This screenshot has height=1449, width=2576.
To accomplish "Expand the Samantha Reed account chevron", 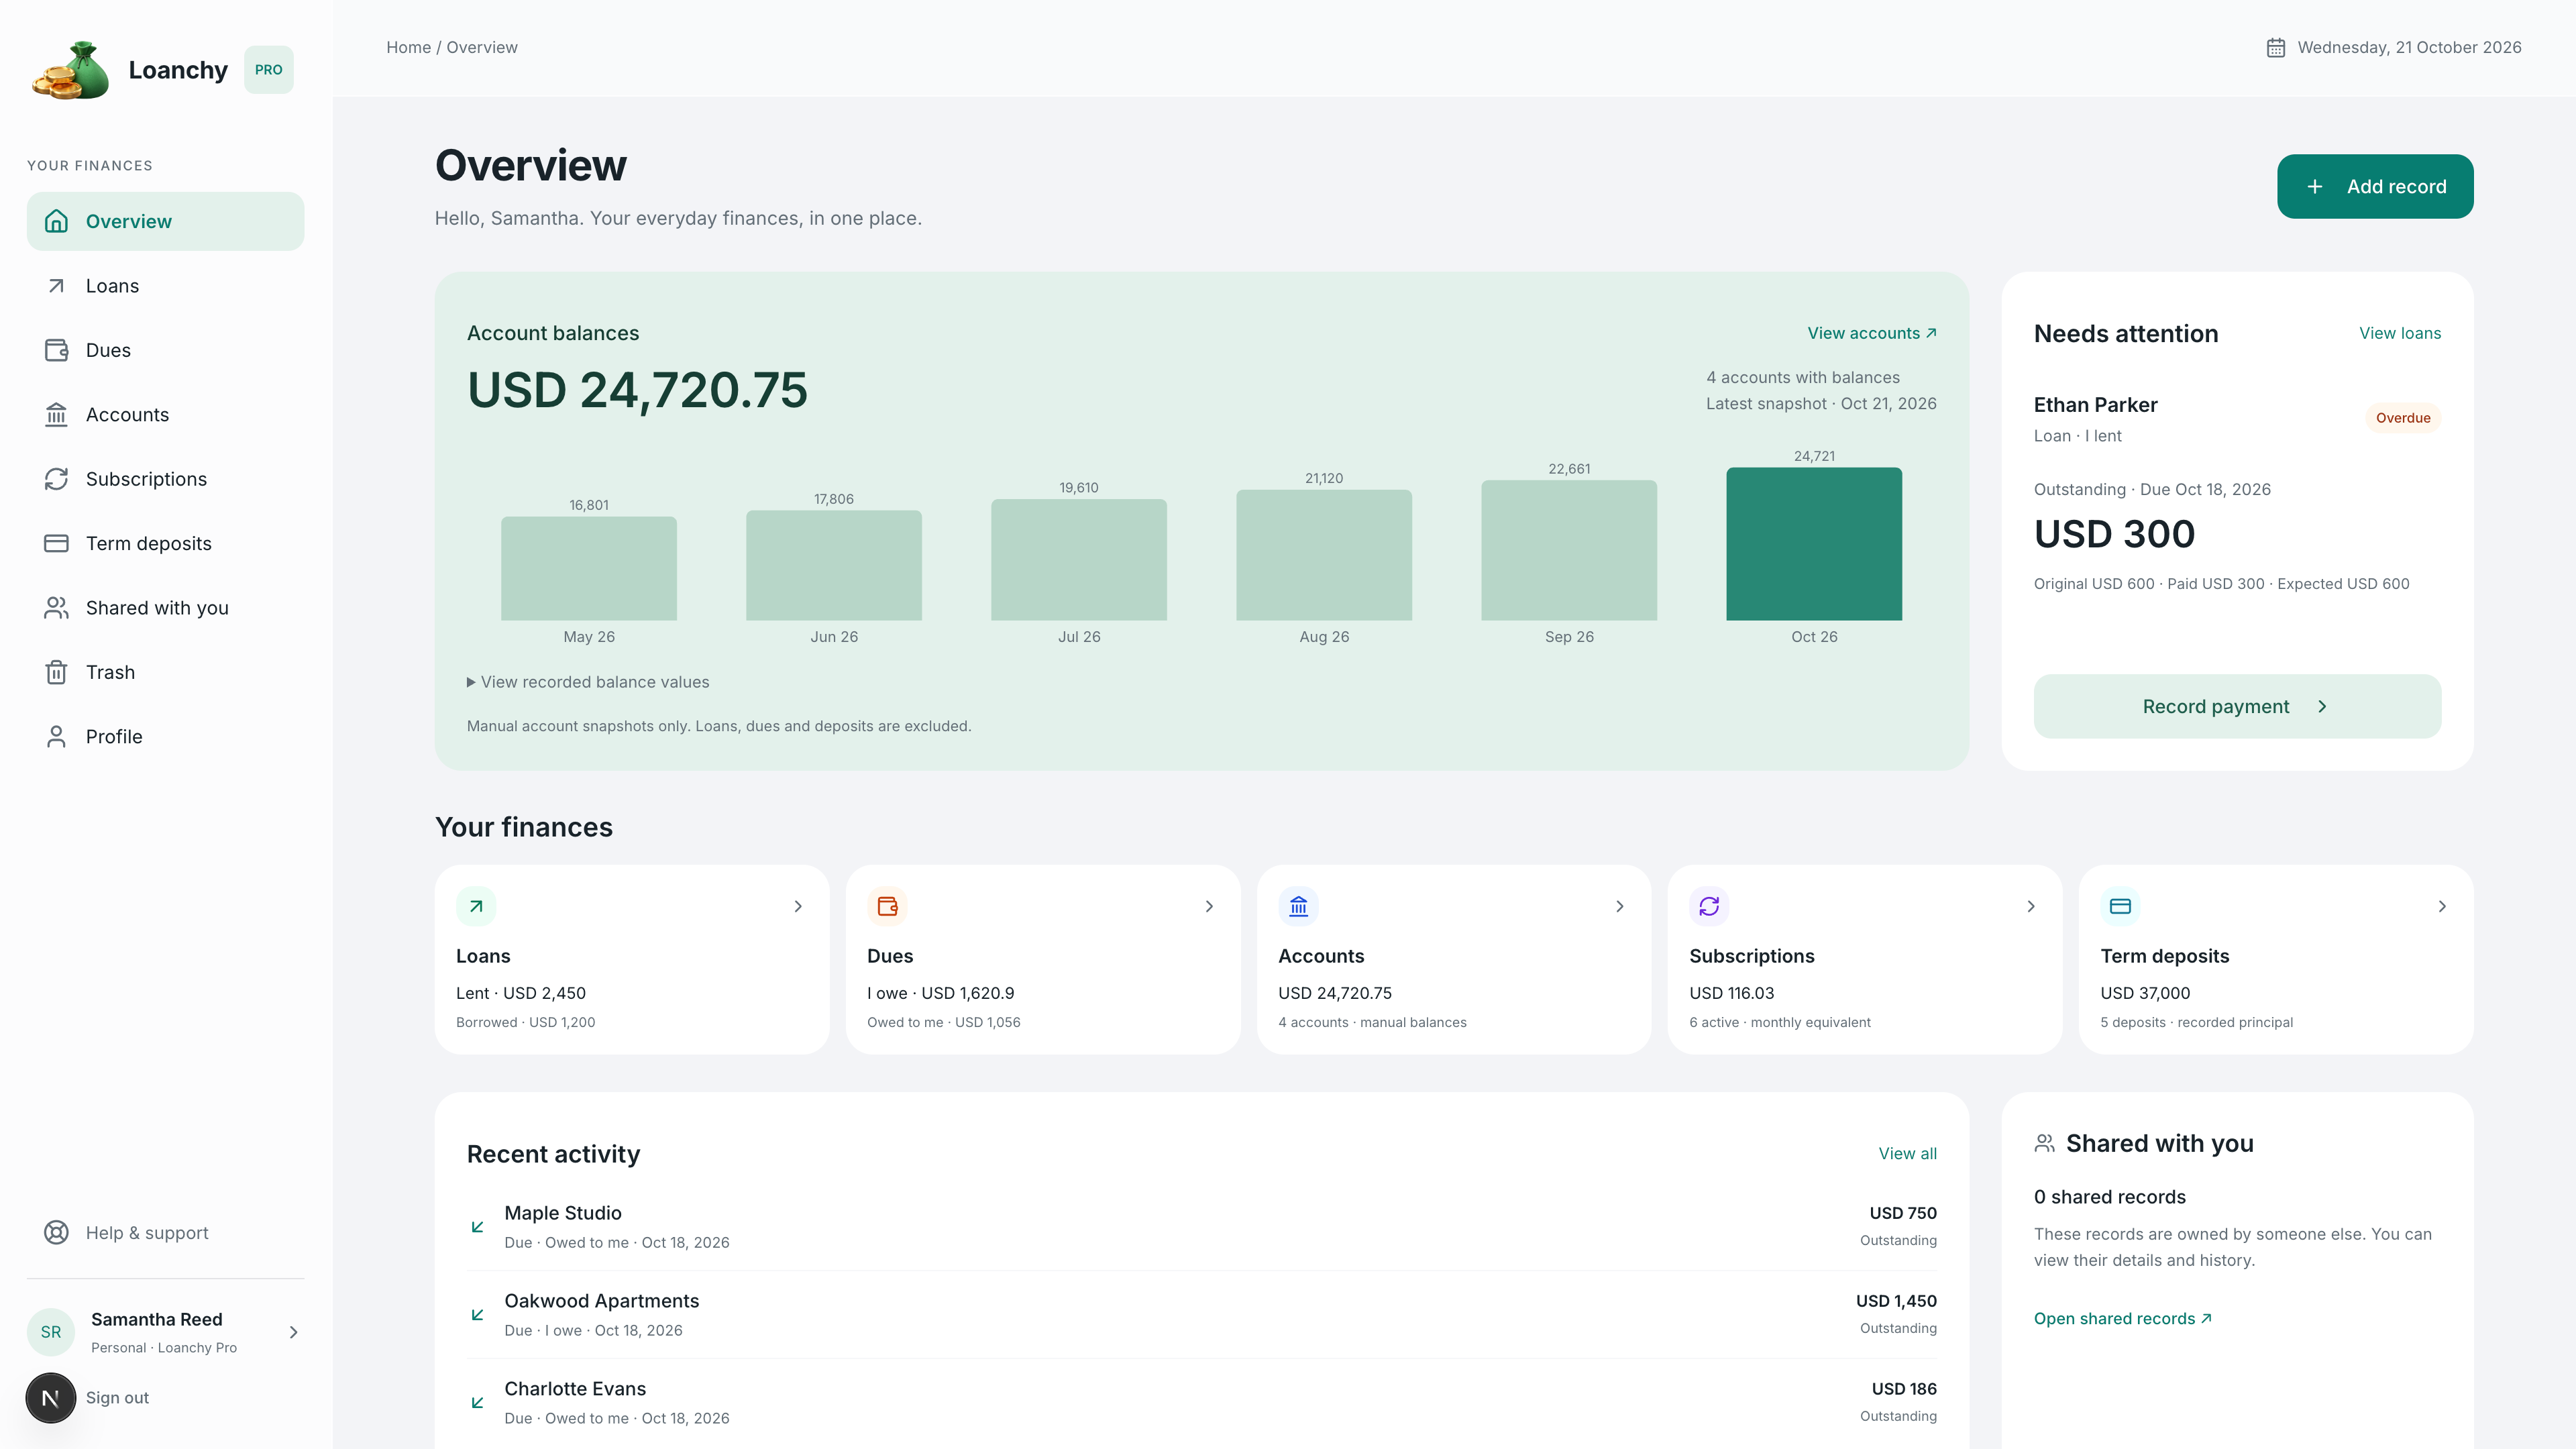I will point(293,1332).
